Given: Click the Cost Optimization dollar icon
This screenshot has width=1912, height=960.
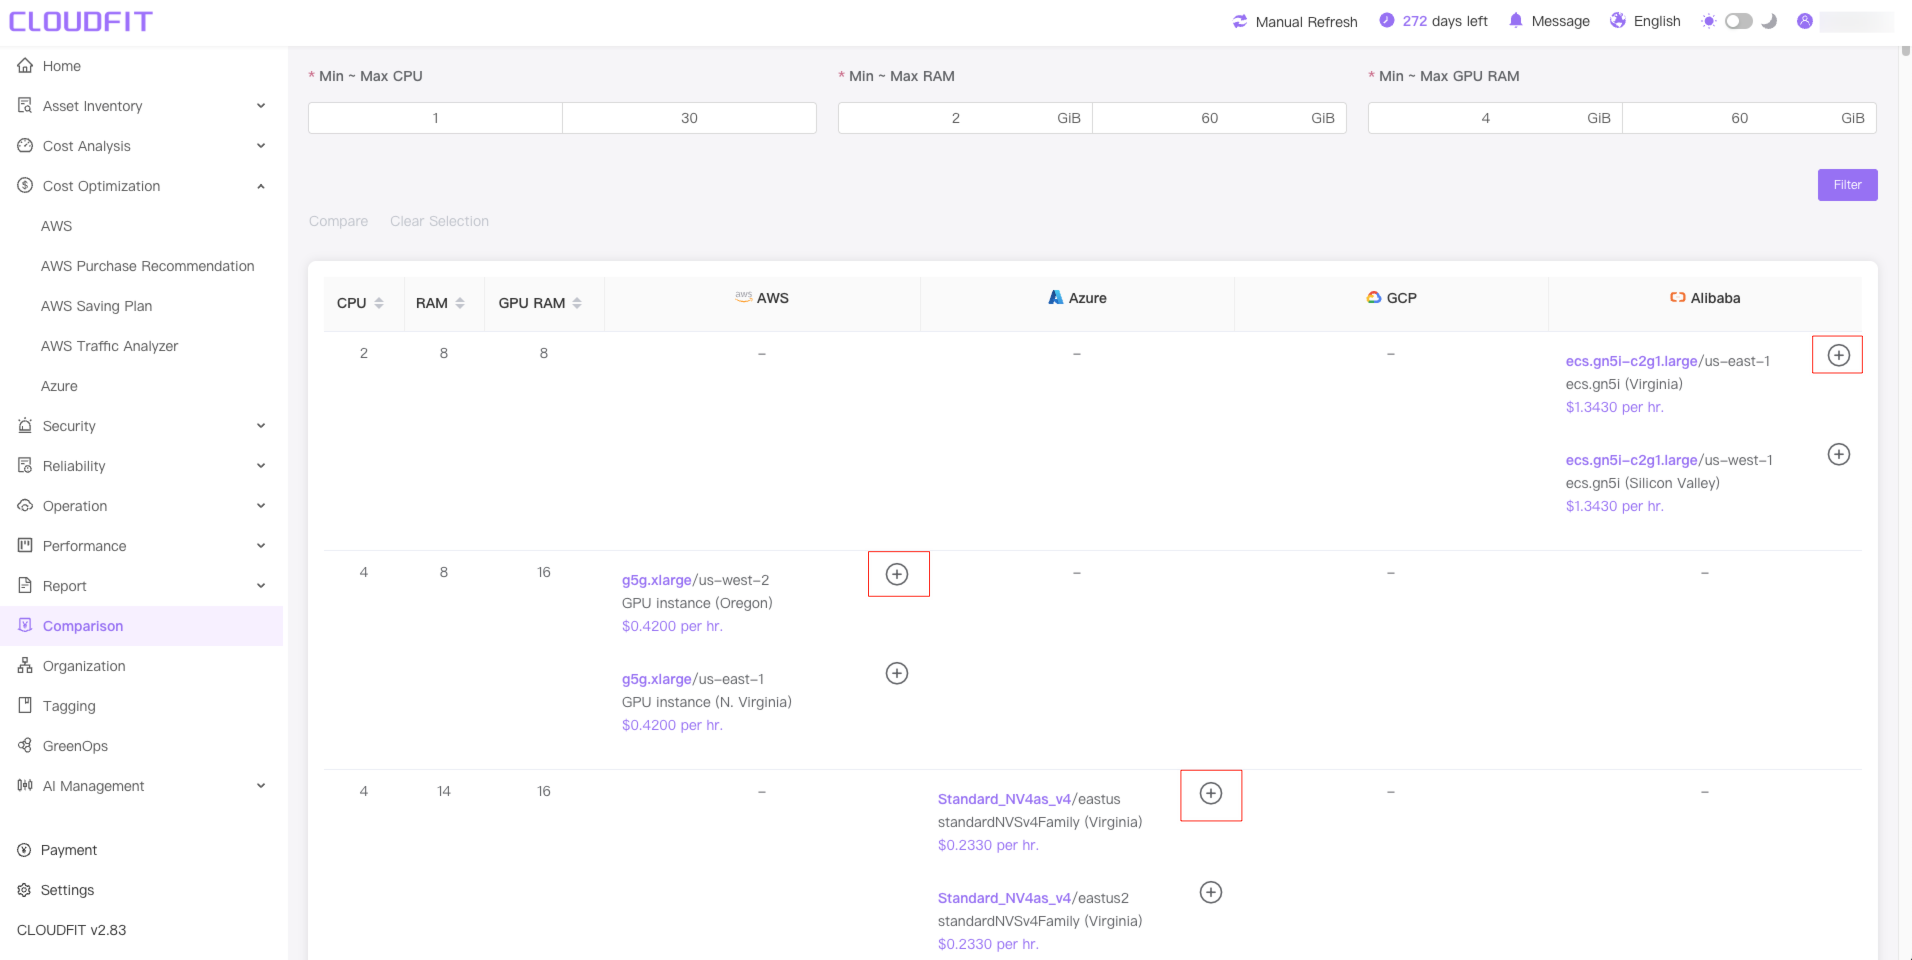Looking at the screenshot, I should (25, 185).
